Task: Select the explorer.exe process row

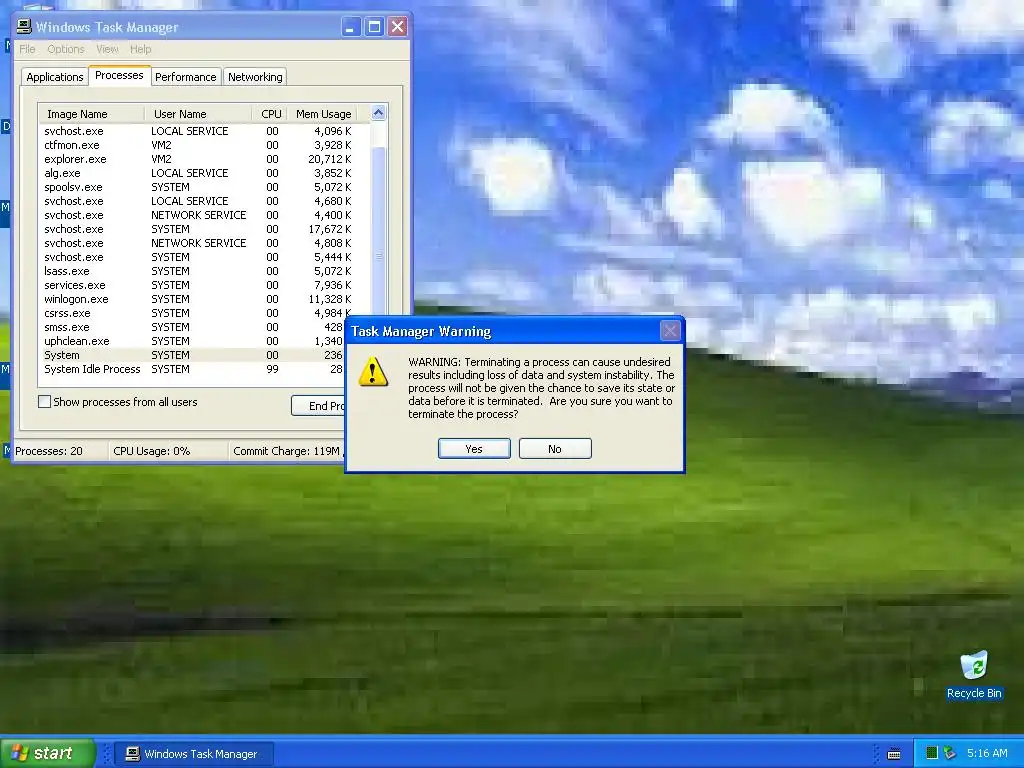Action: tap(204, 159)
